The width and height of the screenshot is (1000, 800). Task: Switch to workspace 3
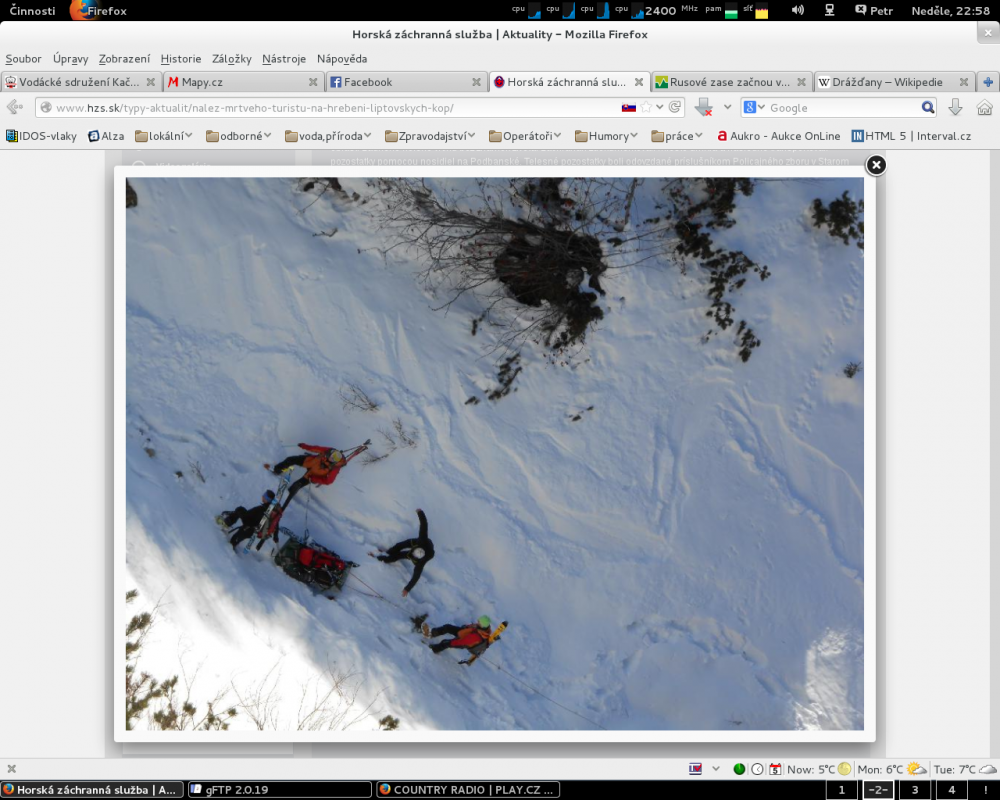click(x=914, y=790)
